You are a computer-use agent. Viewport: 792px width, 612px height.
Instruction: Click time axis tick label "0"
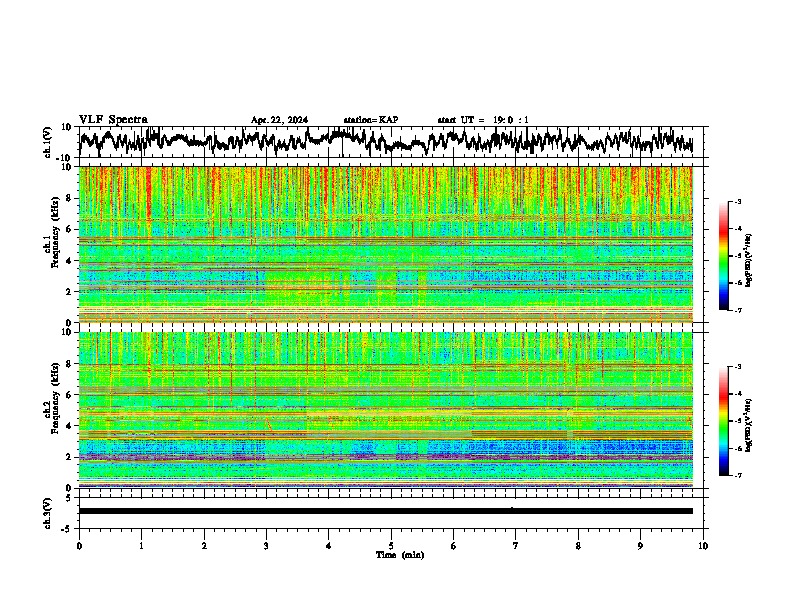point(79,546)
